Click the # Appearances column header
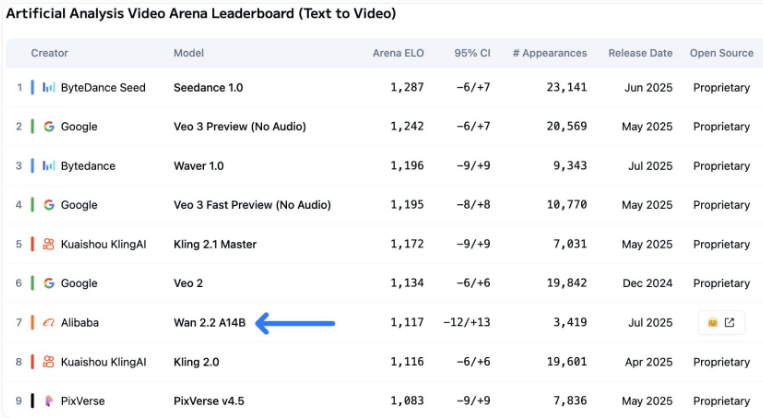763x418 pixels. pyautogui.click(x=549, y=53)
